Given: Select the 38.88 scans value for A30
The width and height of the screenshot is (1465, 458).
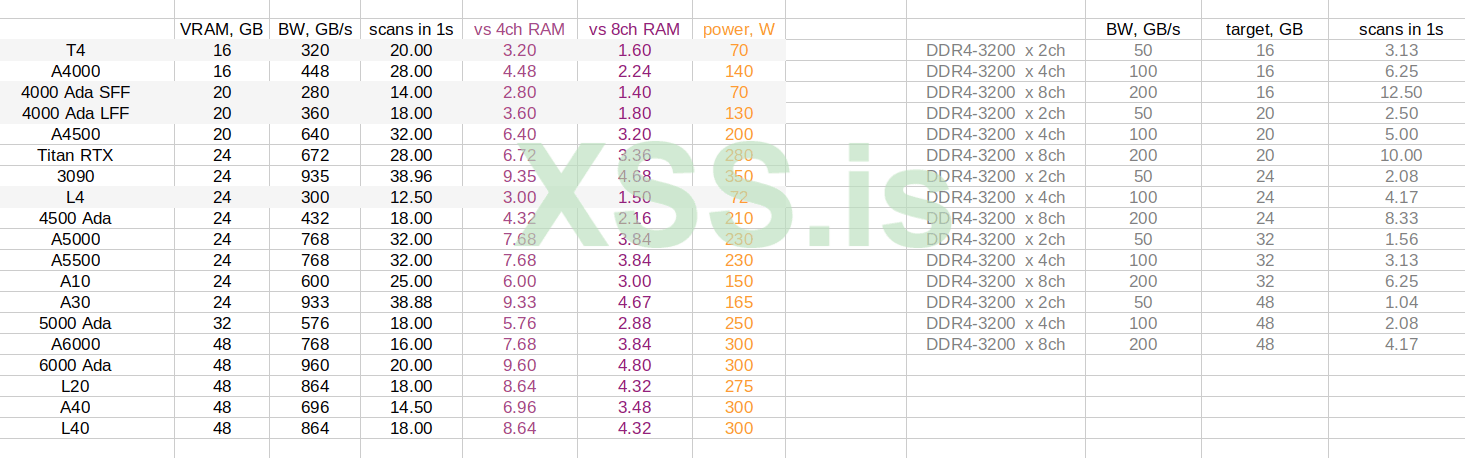Looking at the screenshot, I should click(410, 302).
